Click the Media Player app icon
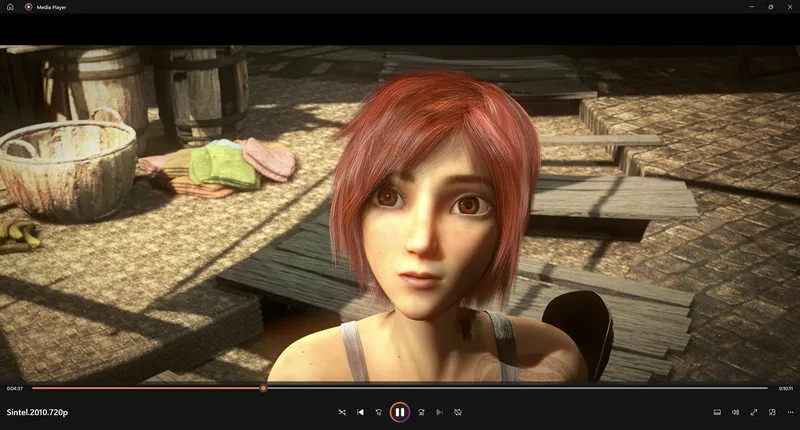800x430 pixels. [29, 7]
